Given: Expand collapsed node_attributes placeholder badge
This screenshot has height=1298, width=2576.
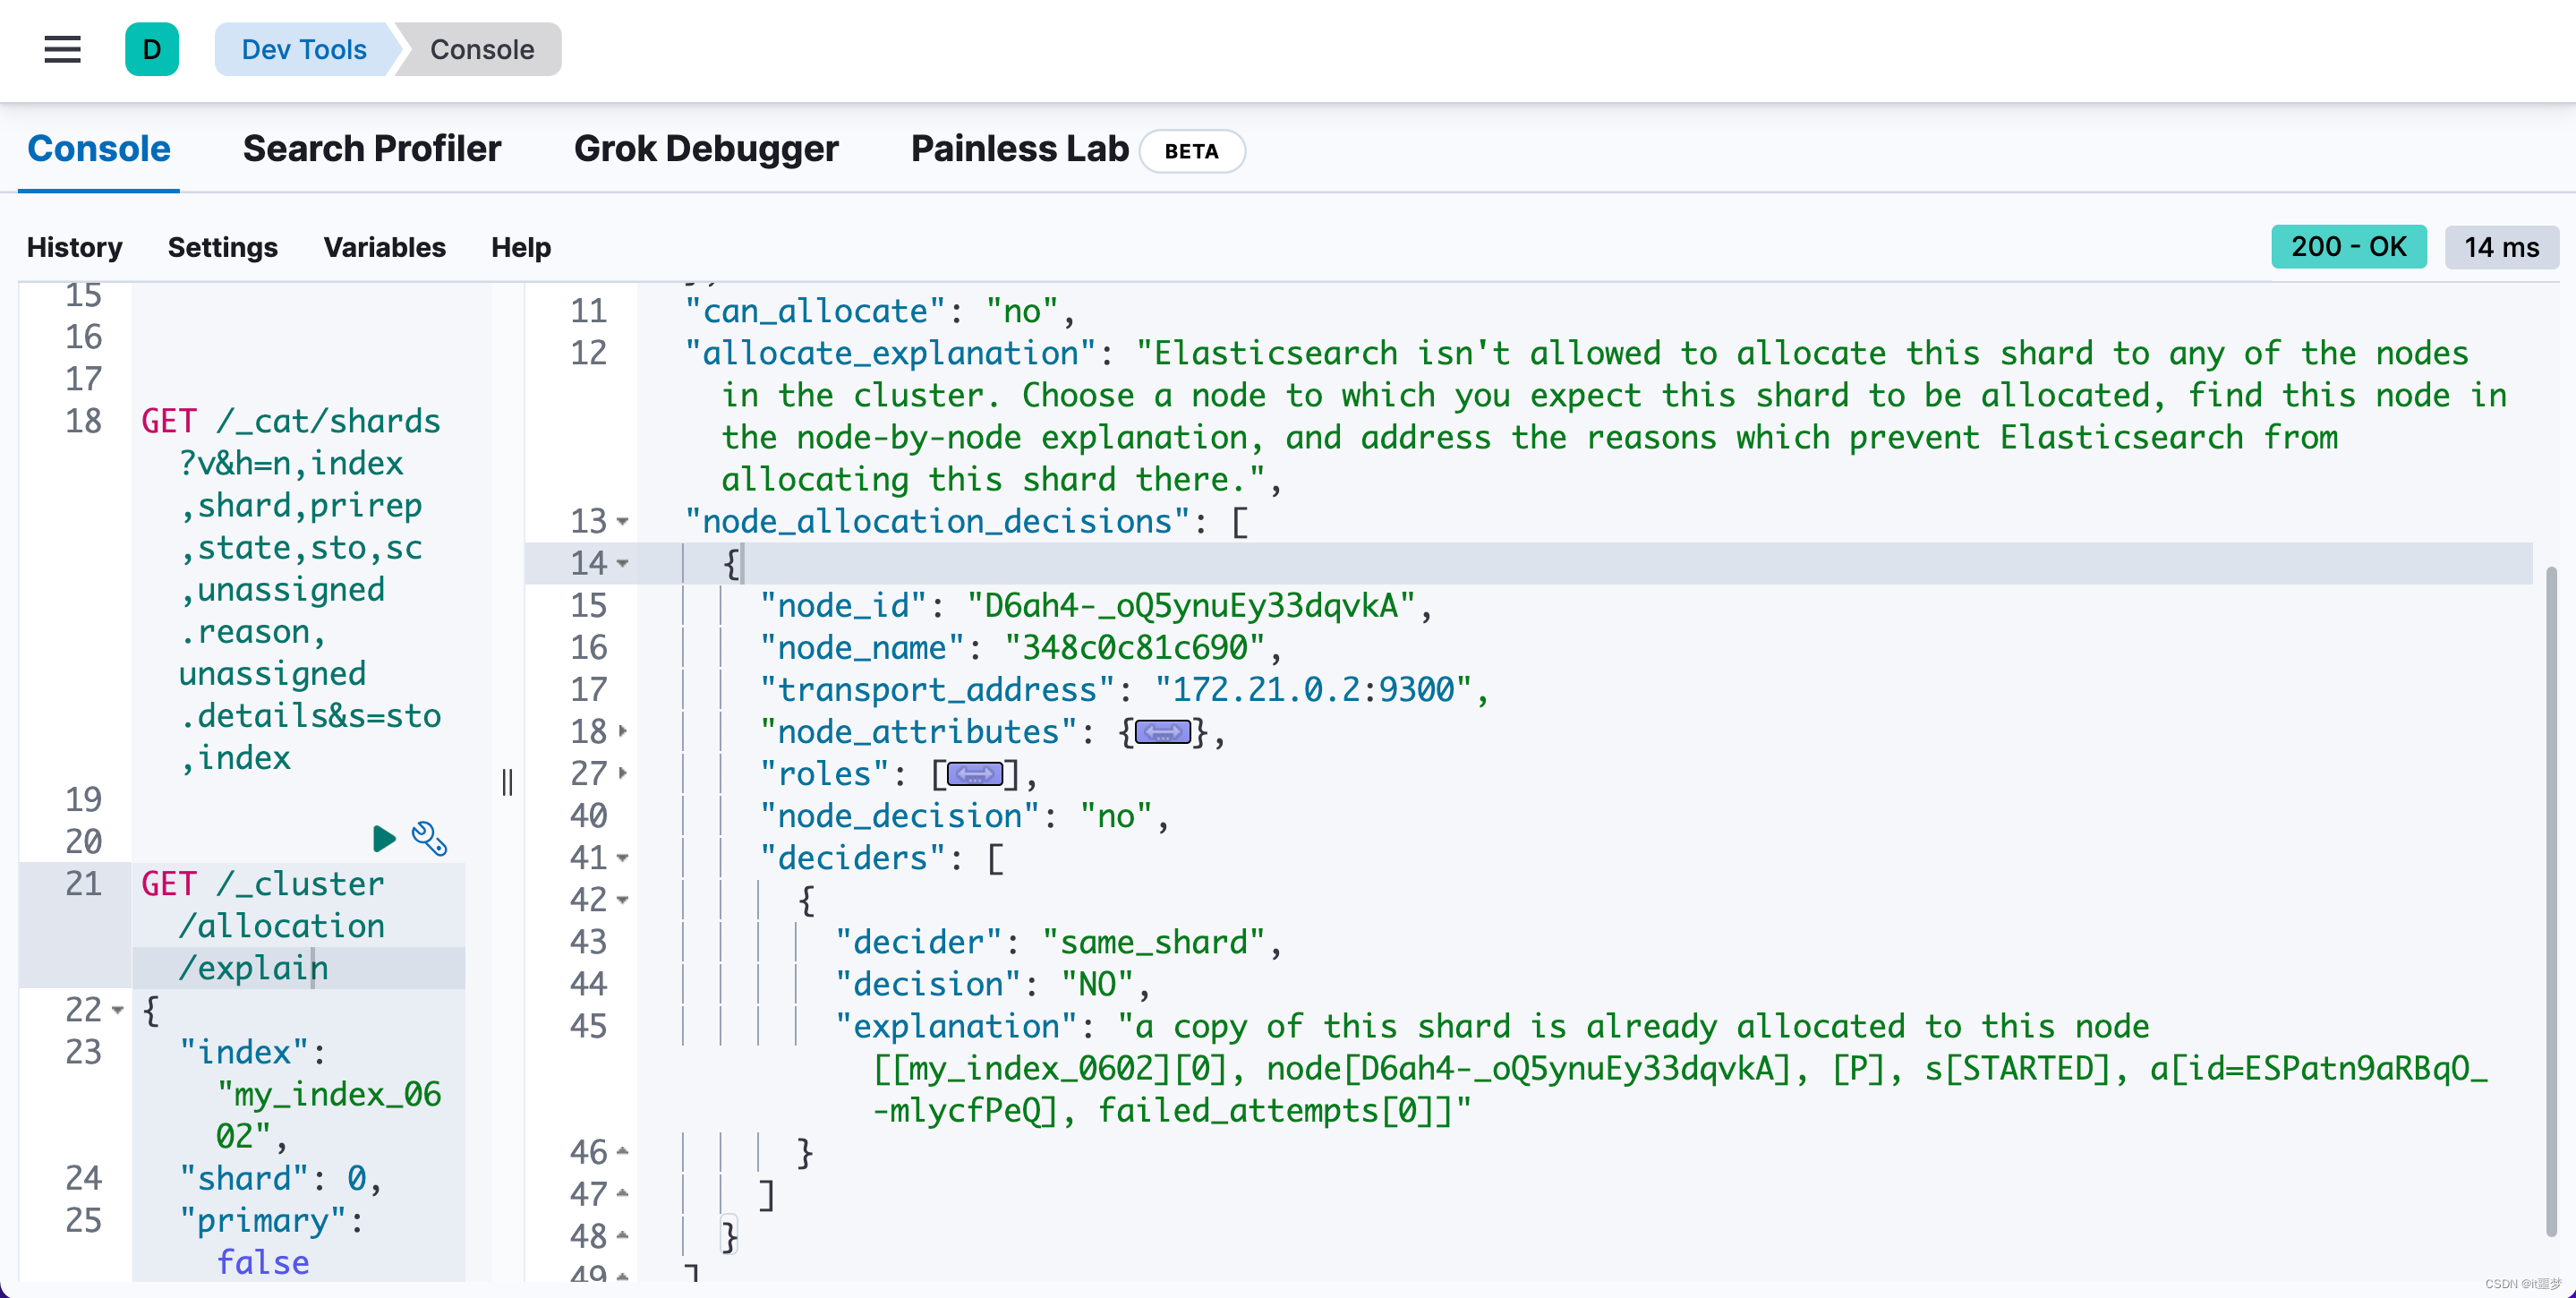Looking at the screenshot, I should coord(1162,732).
